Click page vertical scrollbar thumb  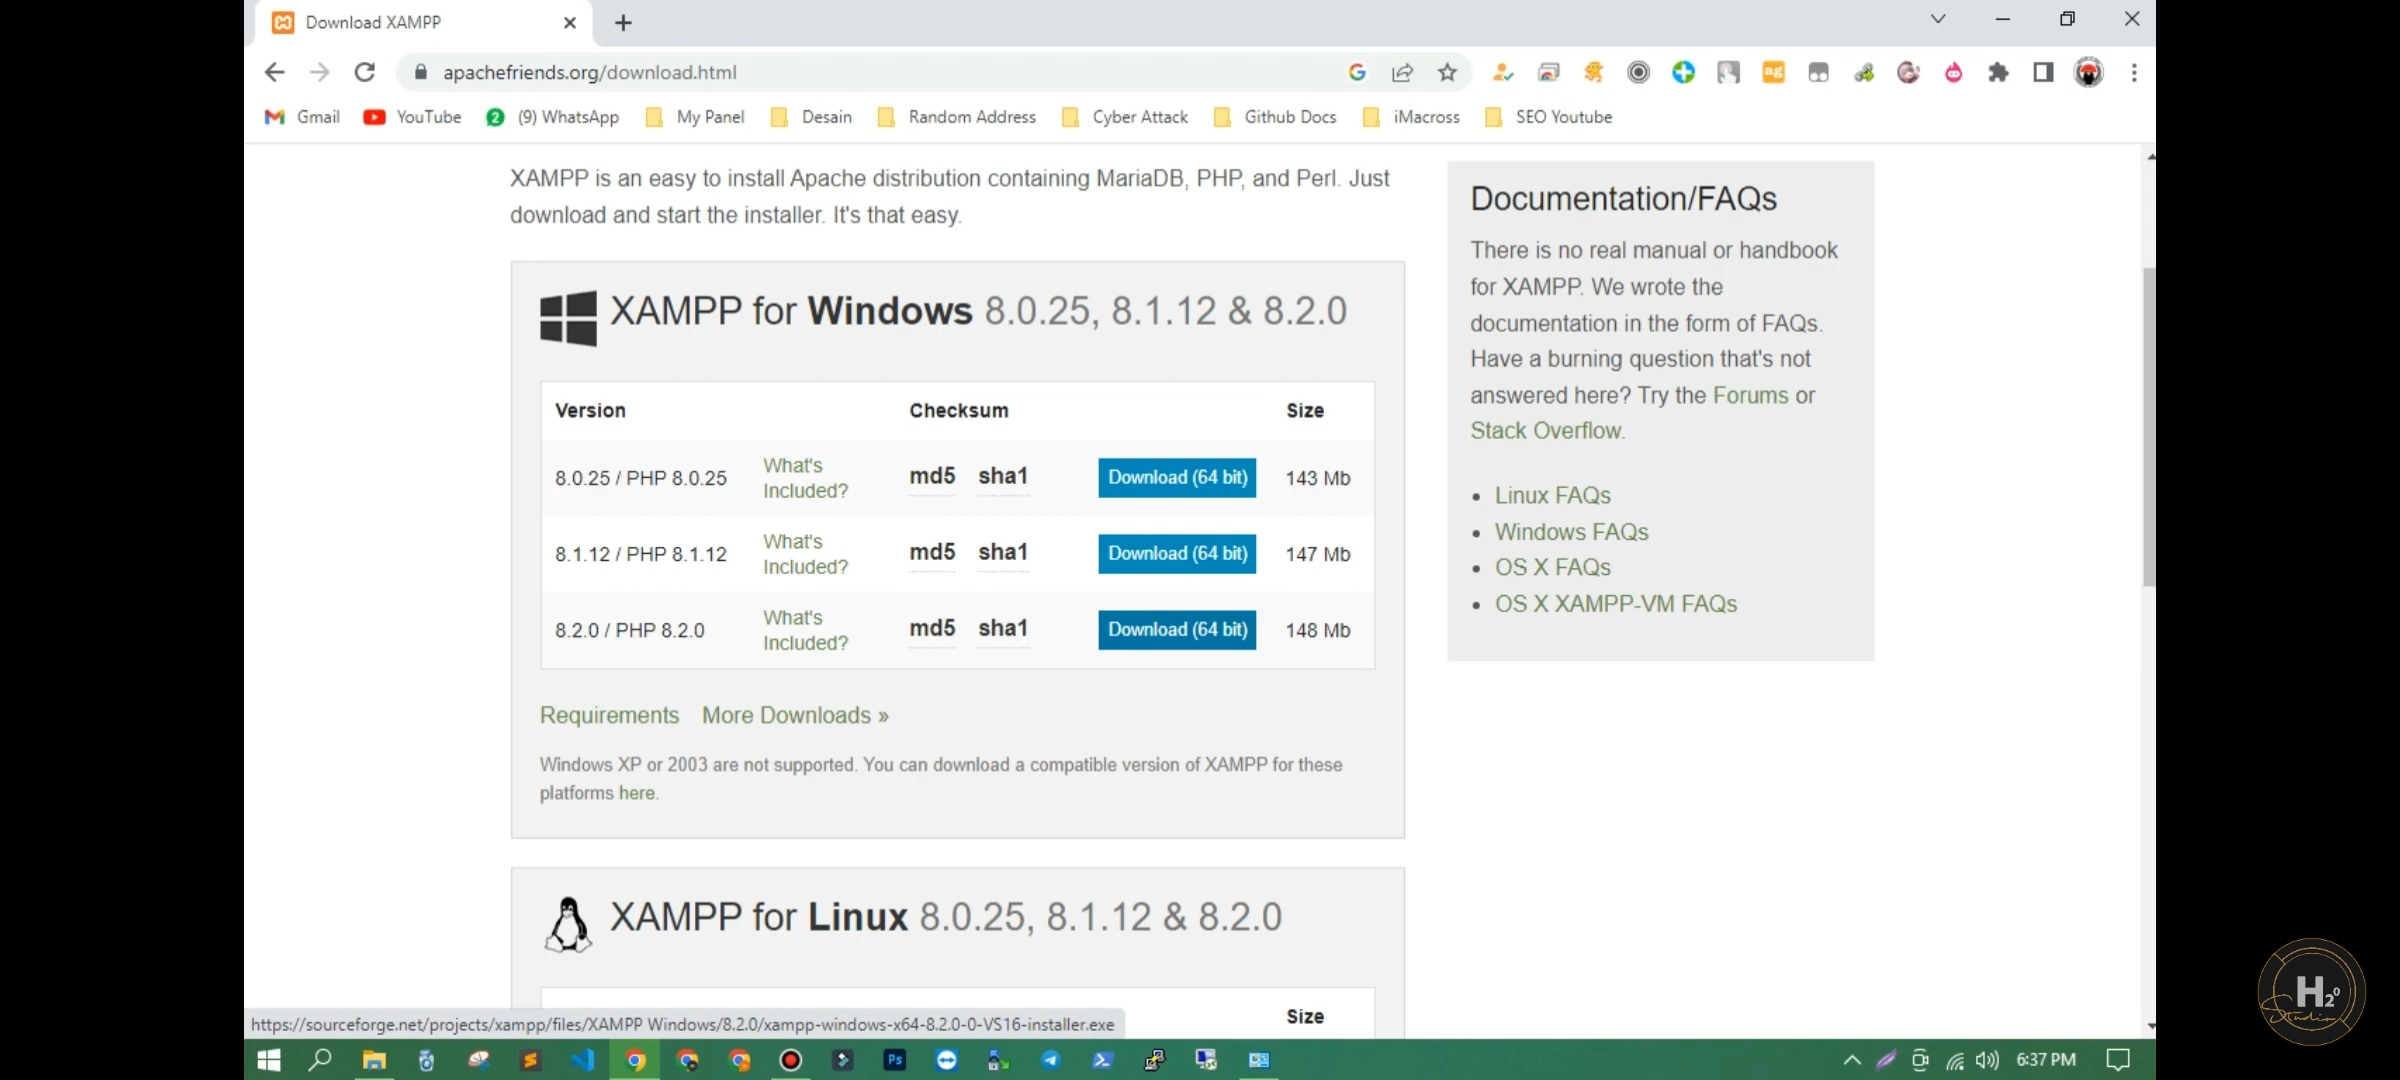[x=2148, y=427]
